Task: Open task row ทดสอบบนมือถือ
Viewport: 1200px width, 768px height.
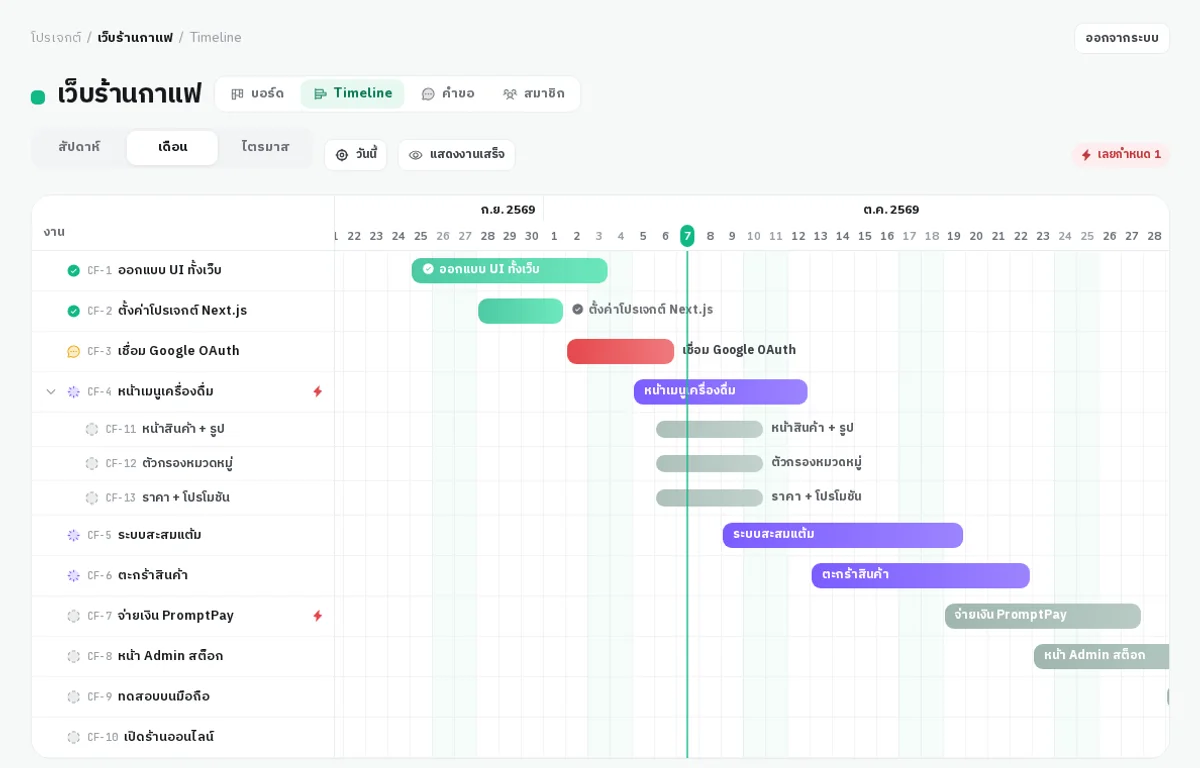Action: click(183, 697)
